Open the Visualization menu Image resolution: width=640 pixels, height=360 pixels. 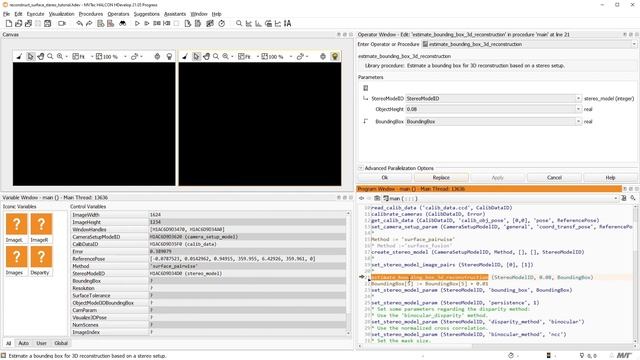(x=62, y=14)
